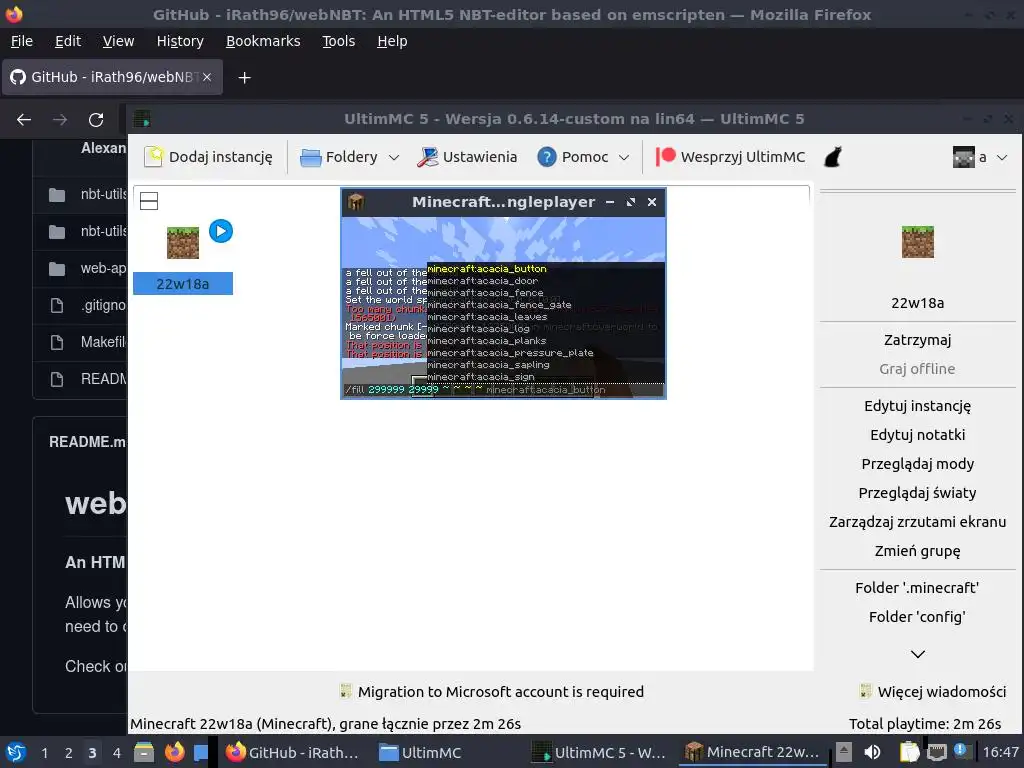Open the Foldery toolbar button
The width and height of the screenshot is (1024, 768).
[339, 157]
